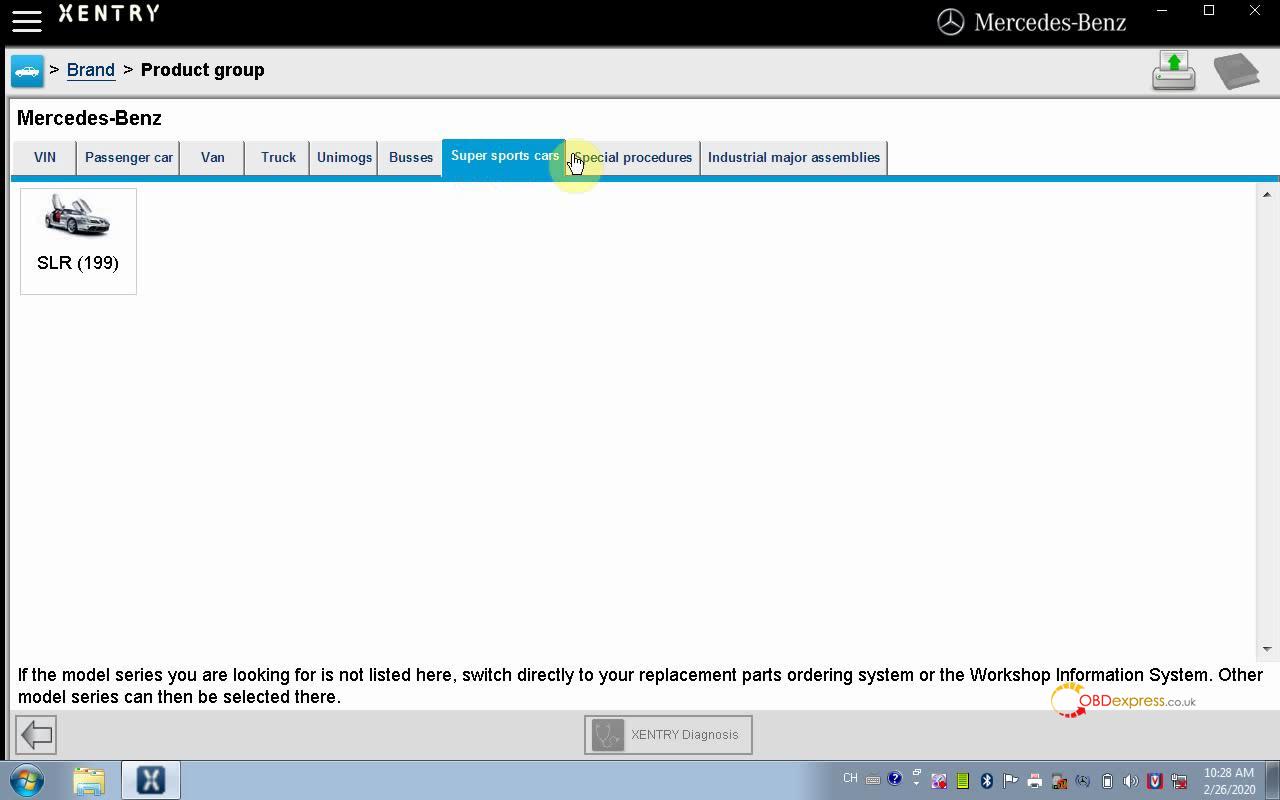The width and height of the screenshot is (1280, 800).
Task: Switch to Industrial major assemblies tab
Action: point(794,157)
